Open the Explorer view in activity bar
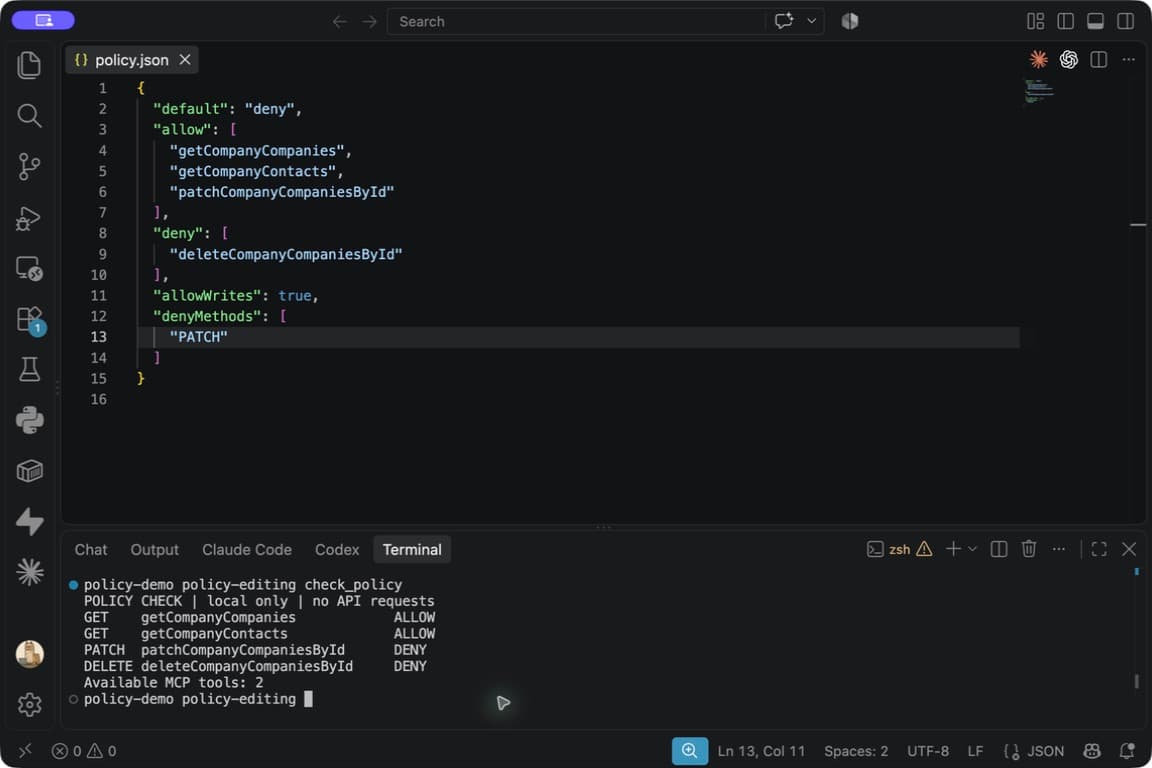 click(29, 65)
